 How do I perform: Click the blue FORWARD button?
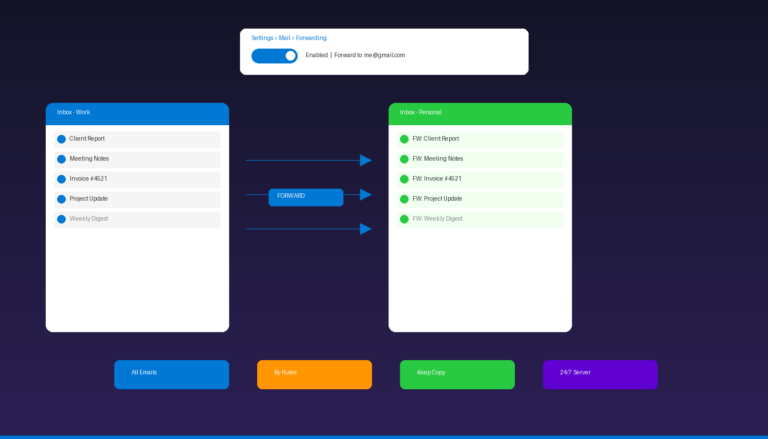coord(305,197)
